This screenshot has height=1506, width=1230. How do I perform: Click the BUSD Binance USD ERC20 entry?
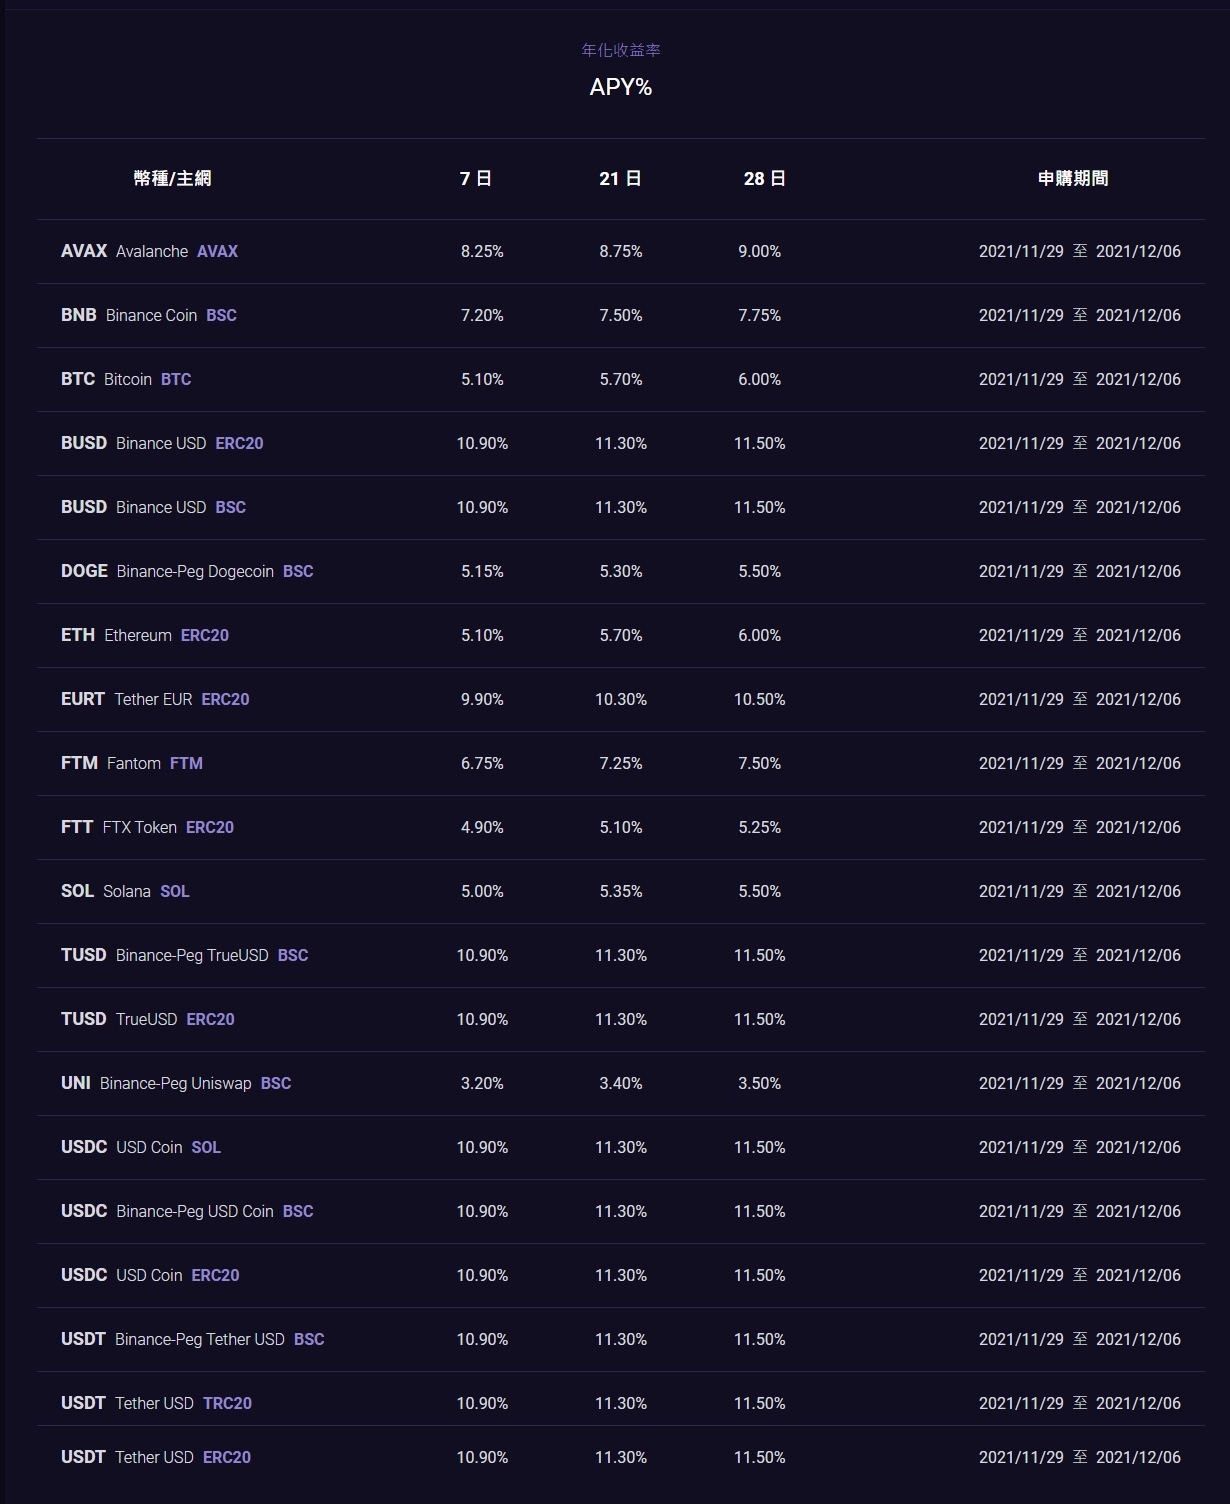tap(162, 443)
